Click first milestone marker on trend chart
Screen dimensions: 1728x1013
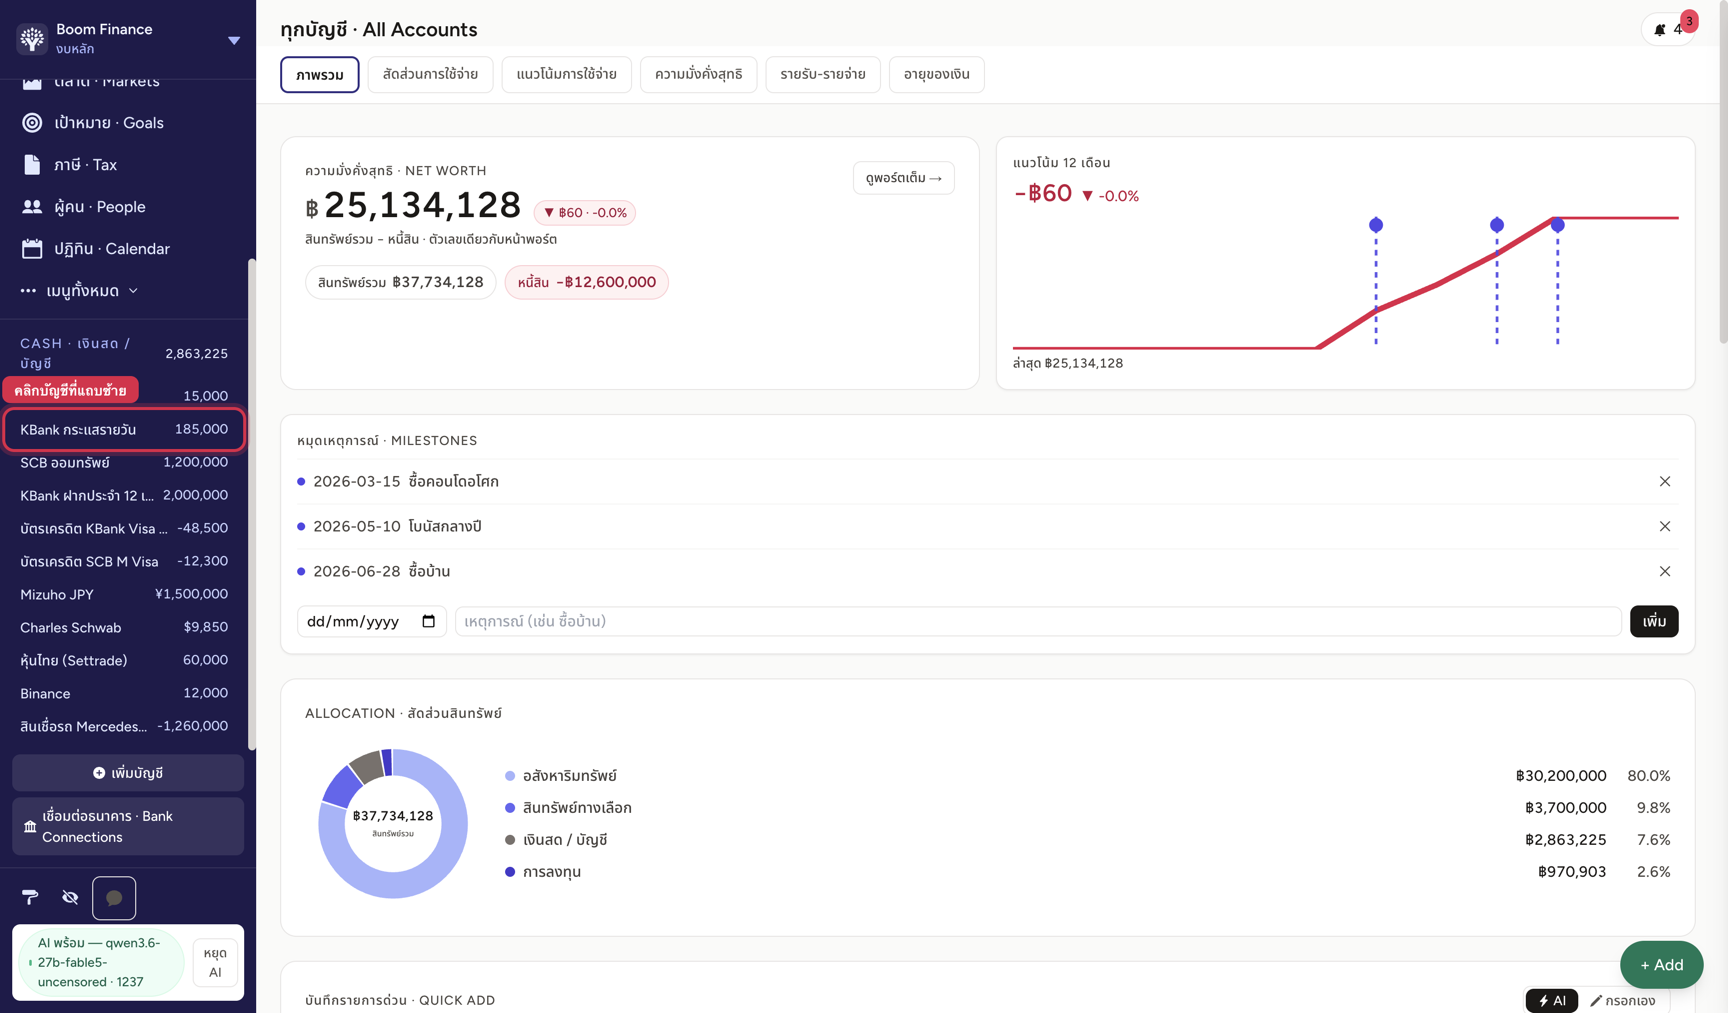[x=1376, y=225]
